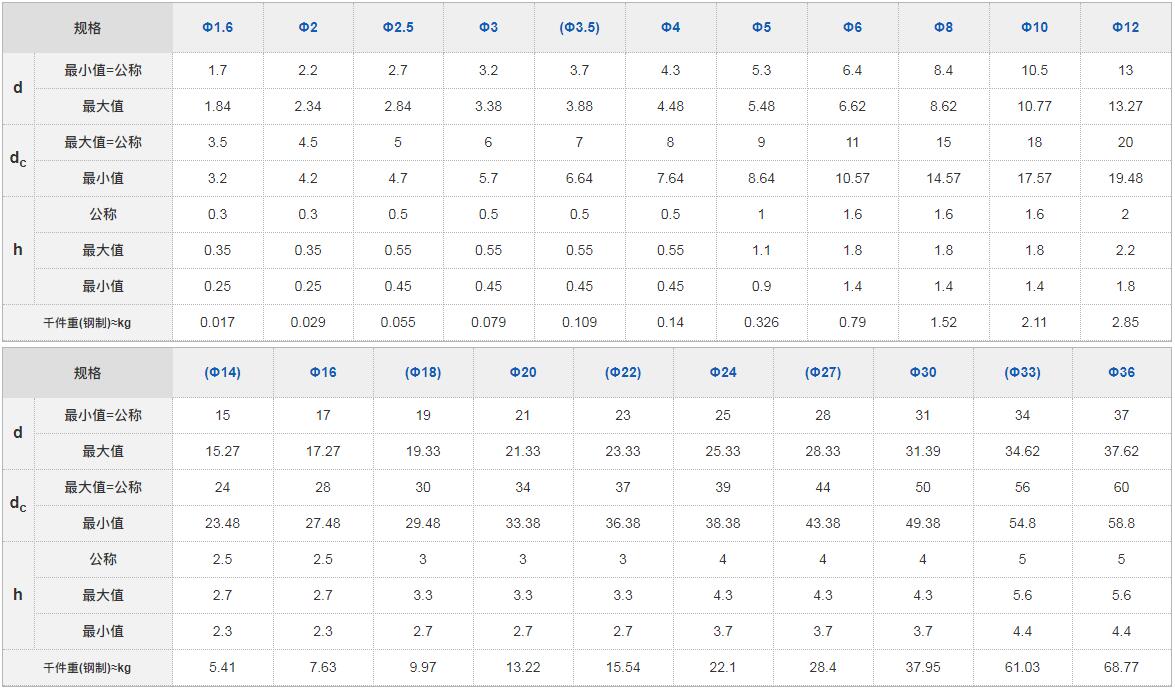Click the (Φ33) specification link
1175x690 pixels.
(x=1022, y=372)
